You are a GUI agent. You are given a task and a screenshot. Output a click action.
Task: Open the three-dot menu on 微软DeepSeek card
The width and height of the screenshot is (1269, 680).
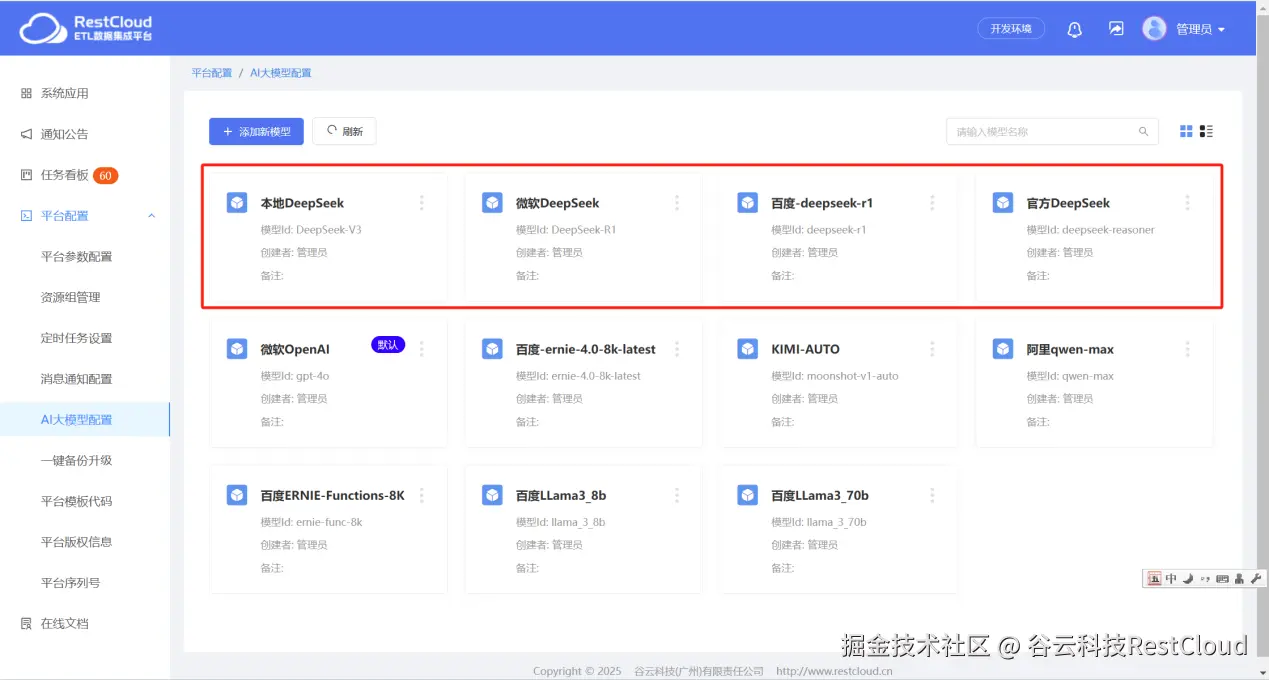coord(676,202)
